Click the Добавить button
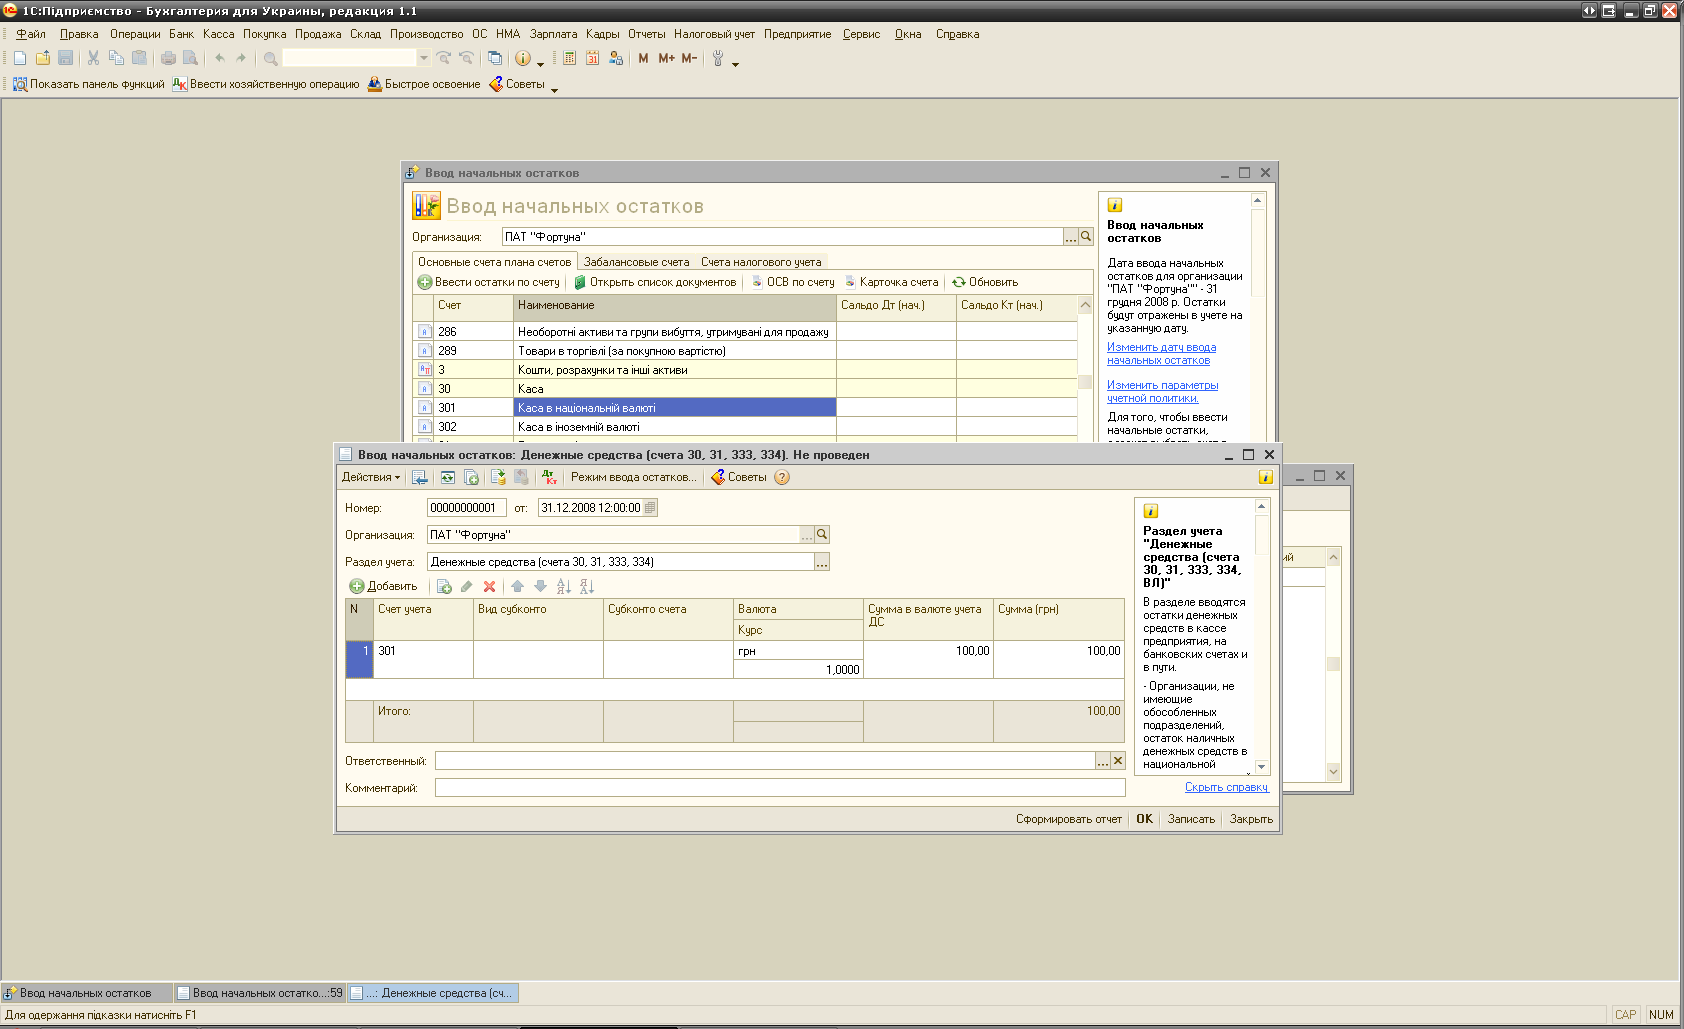Viewport: 1684px width, 1029px height. coord(383,586)
